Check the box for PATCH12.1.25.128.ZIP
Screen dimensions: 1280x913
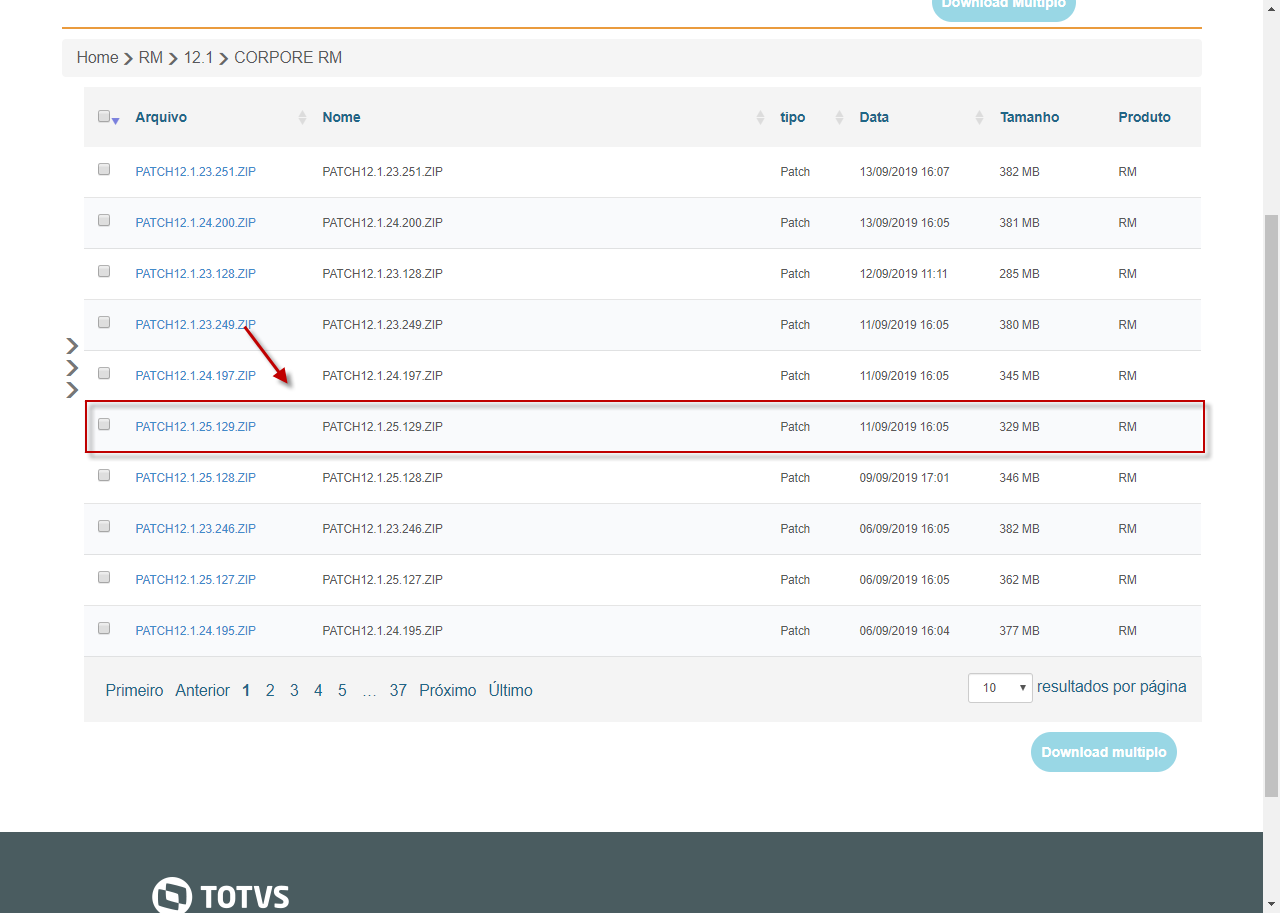point(104,475)
